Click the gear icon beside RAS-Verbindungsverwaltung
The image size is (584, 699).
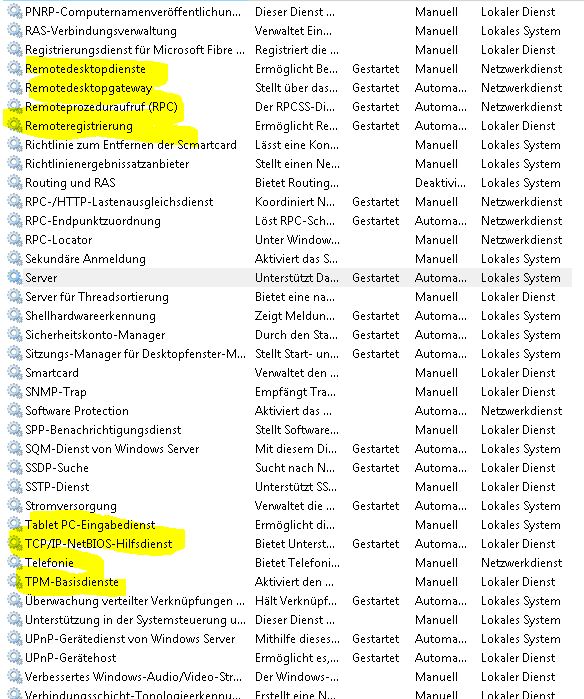(x=14, y=31)
